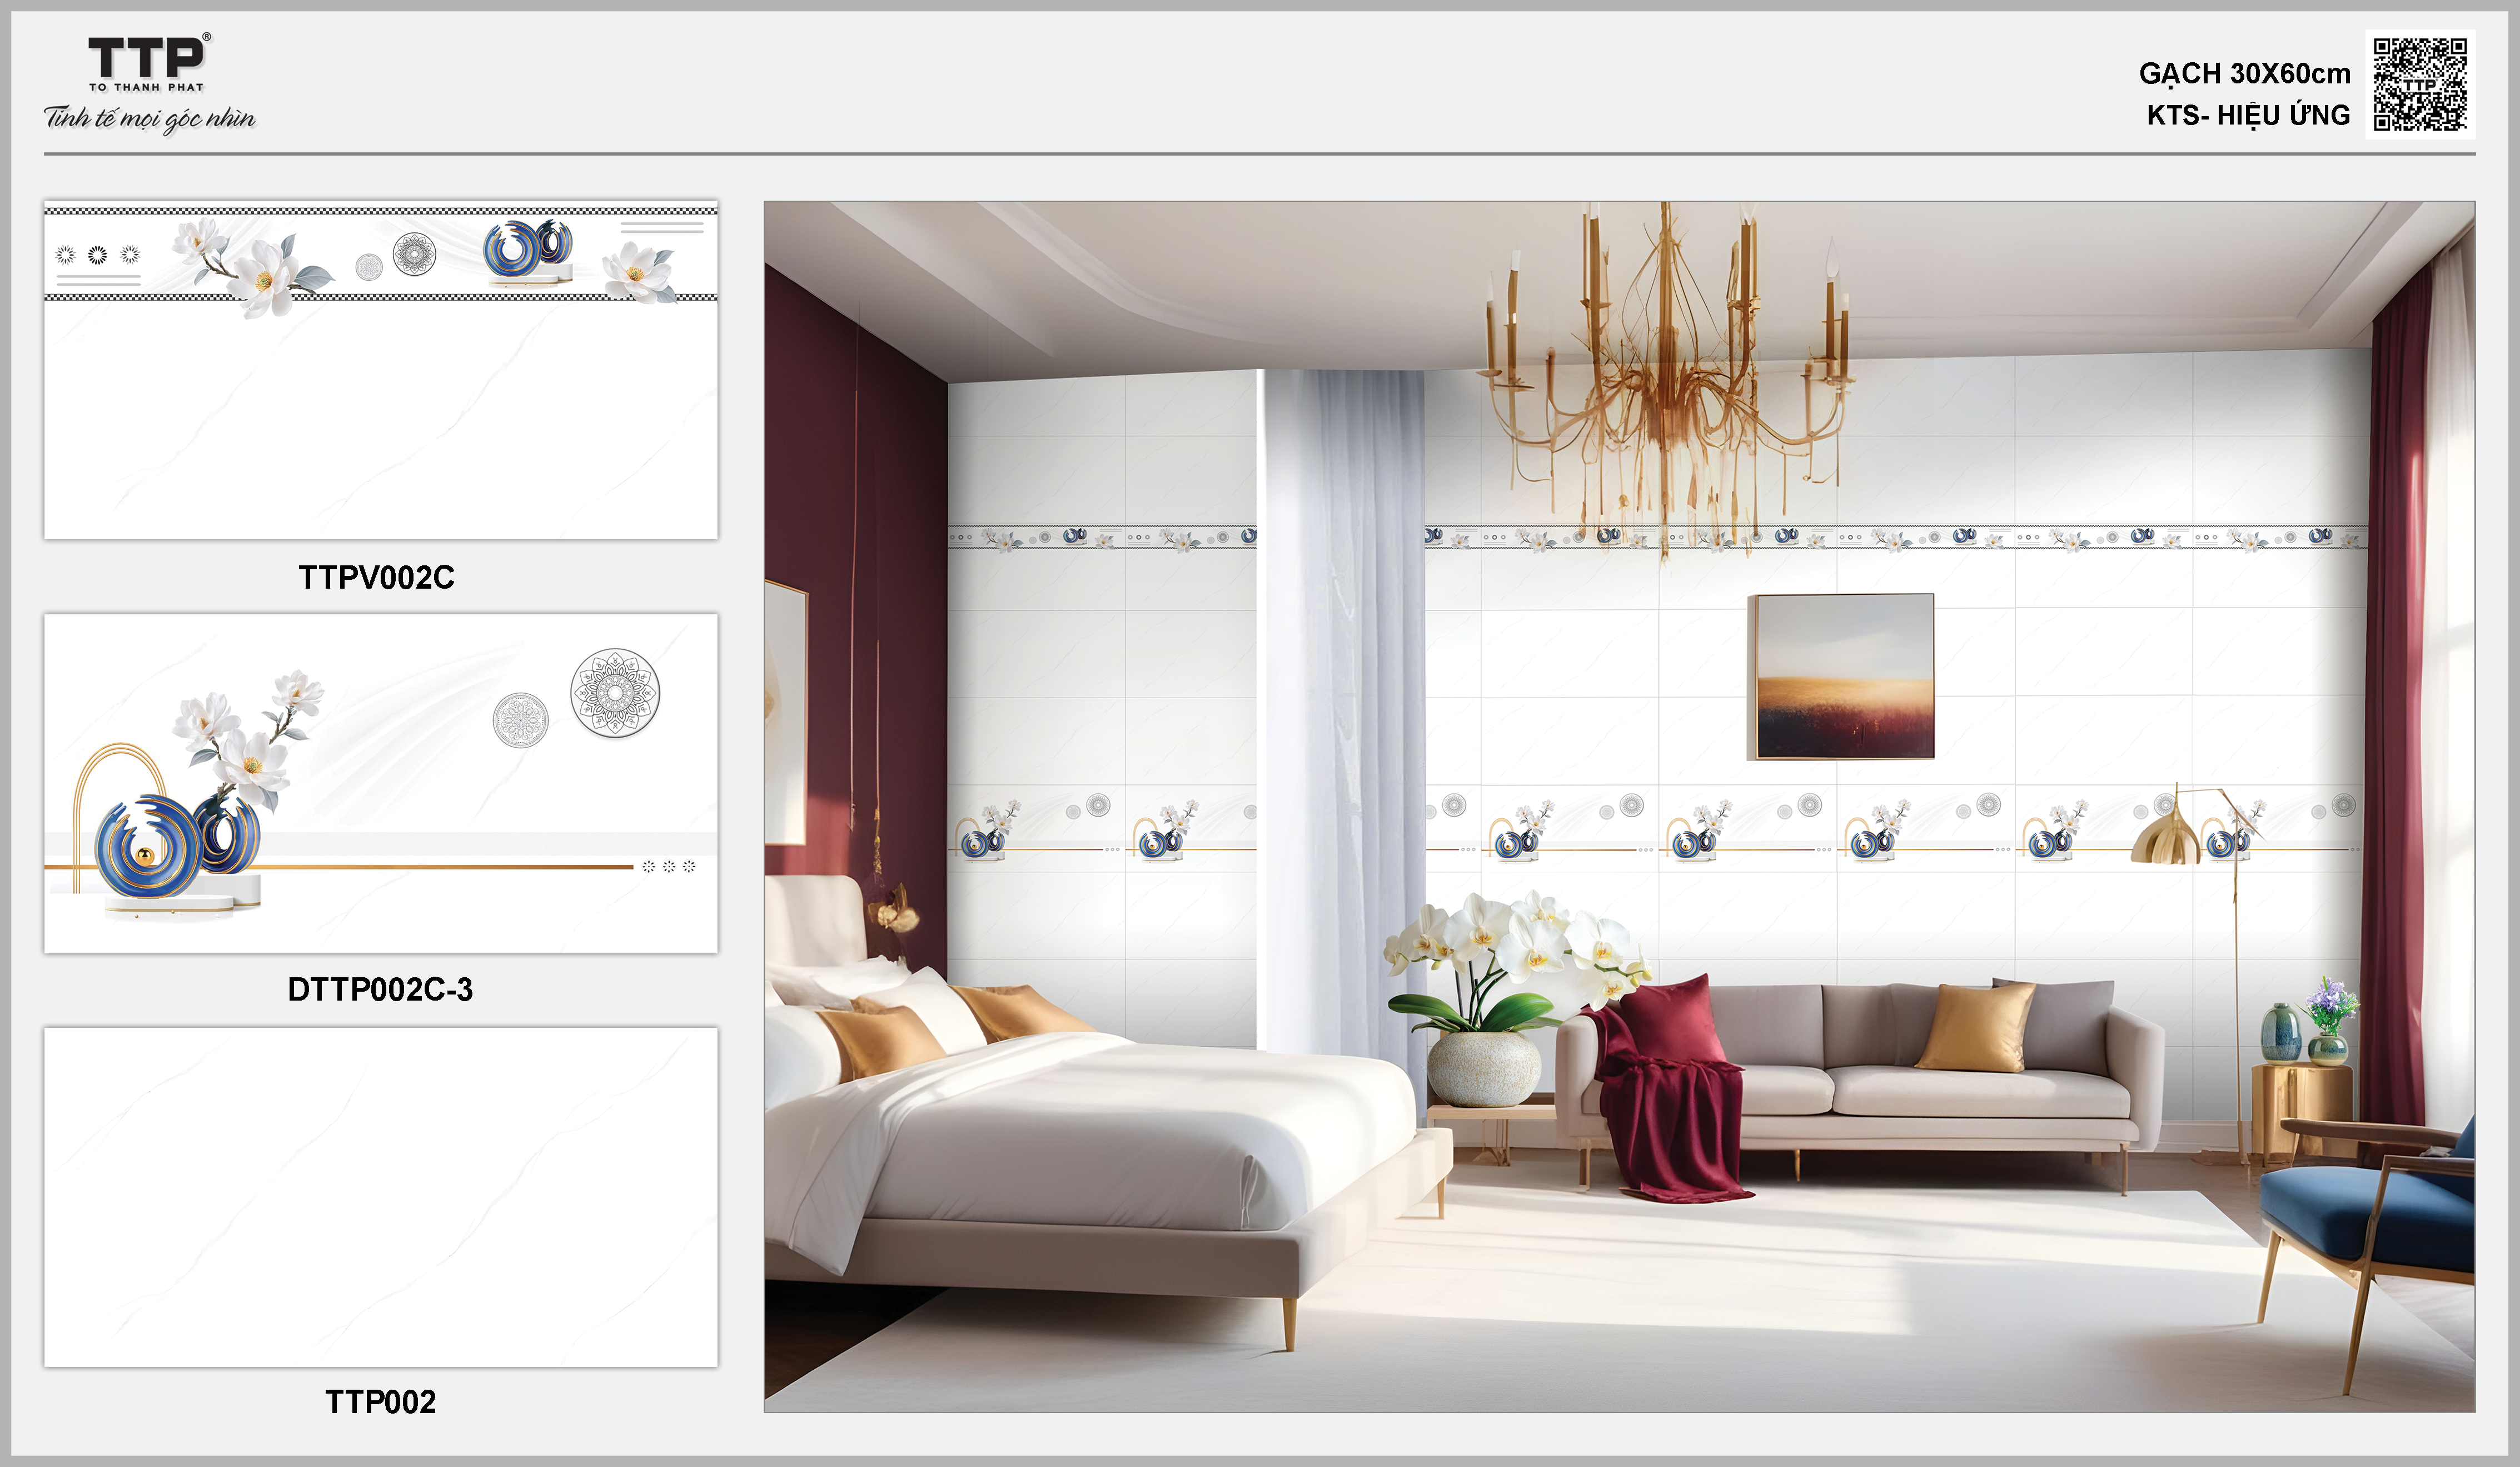Click the 'TTPV002C' product code label

[x=377, y=577]
